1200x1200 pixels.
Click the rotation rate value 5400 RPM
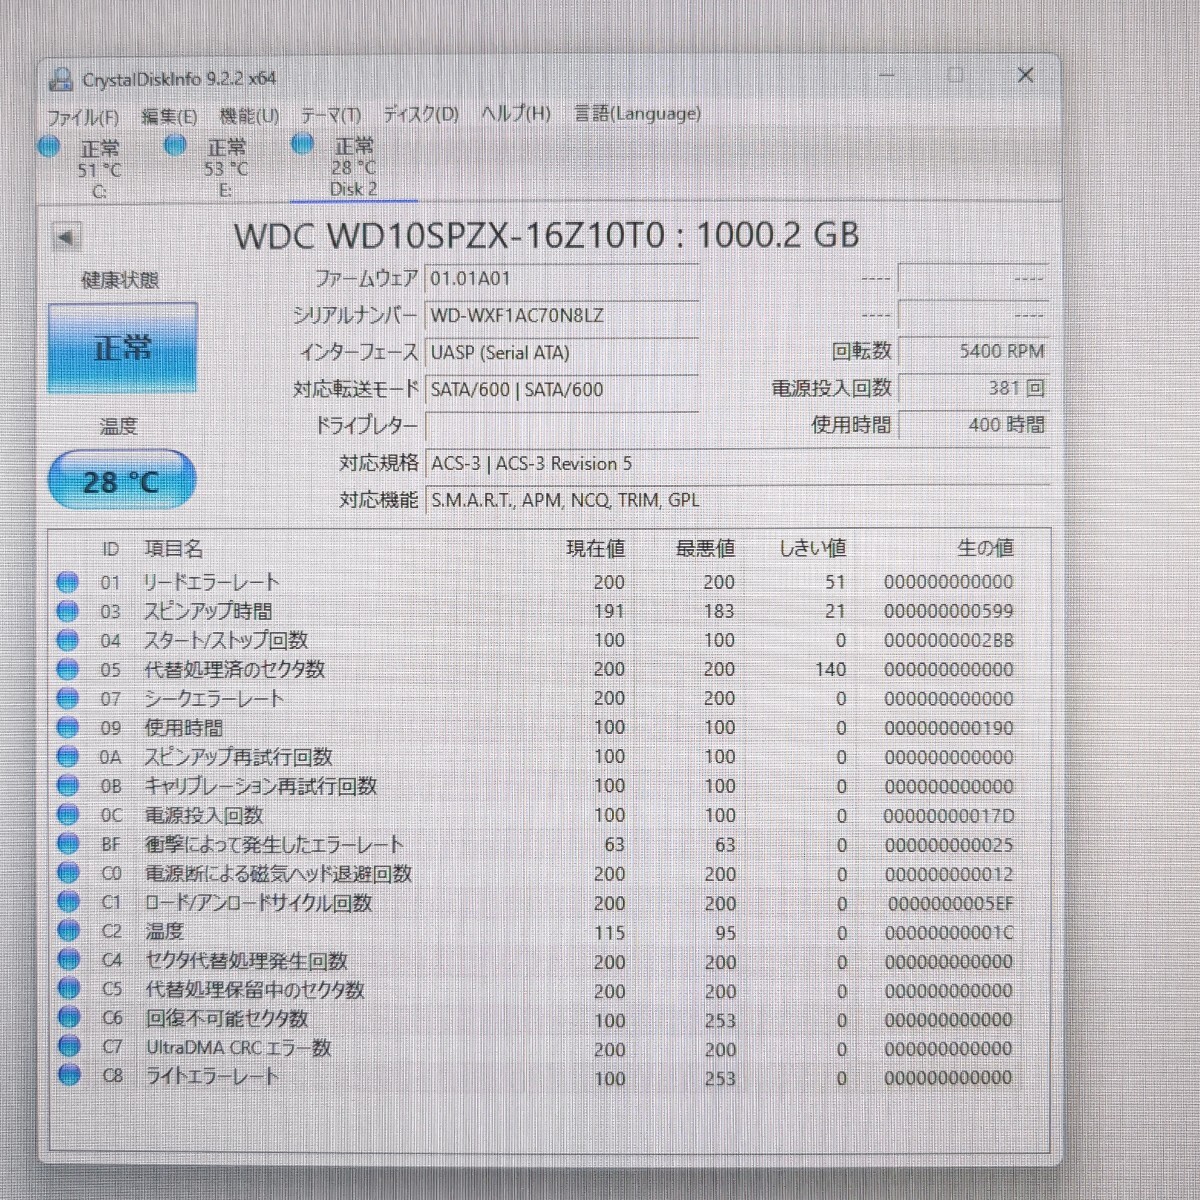(973, 351)
